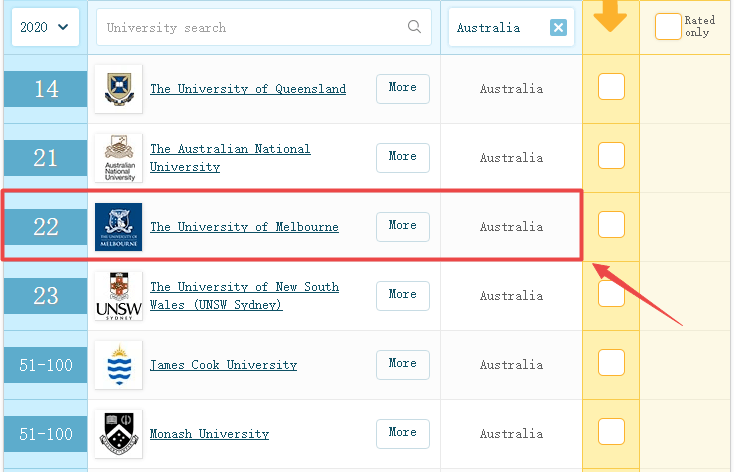This screenshot has height=472, width=734.
Task: Open The Australian National University link
Action: (230, 158)
